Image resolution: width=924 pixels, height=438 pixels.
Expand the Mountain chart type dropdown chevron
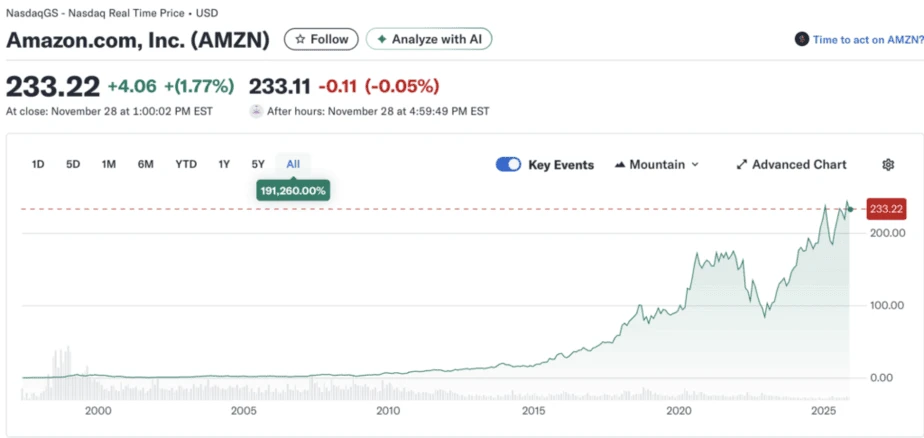point(695,165)
